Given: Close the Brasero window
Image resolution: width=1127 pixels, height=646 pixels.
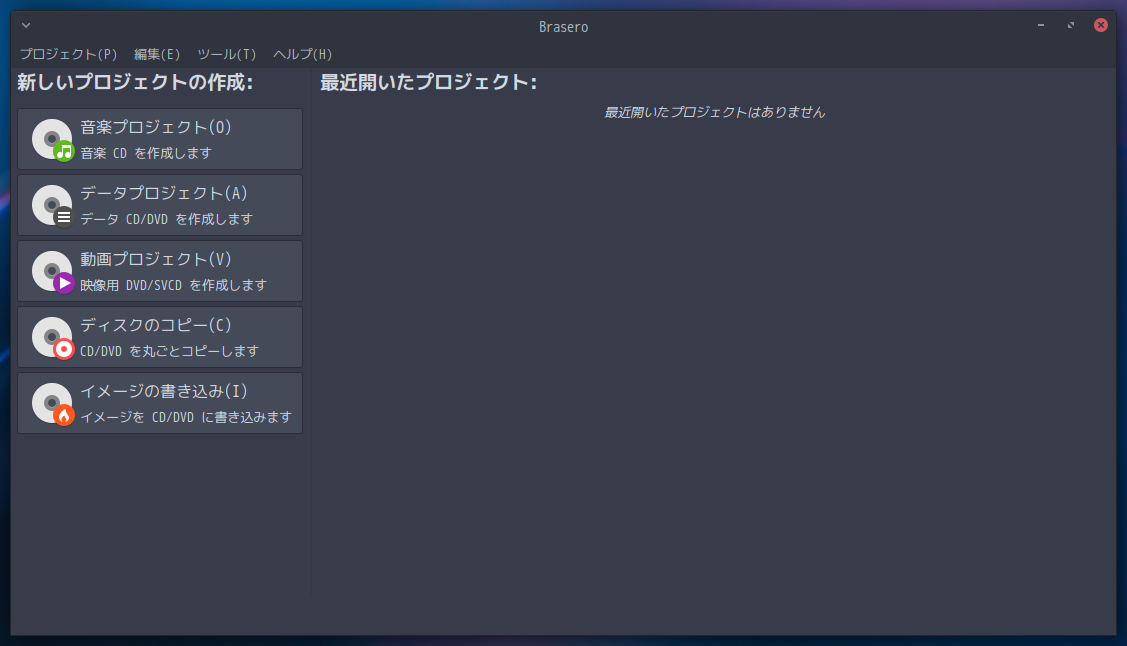Looking at the screenshot, I should click(1101, 26).
